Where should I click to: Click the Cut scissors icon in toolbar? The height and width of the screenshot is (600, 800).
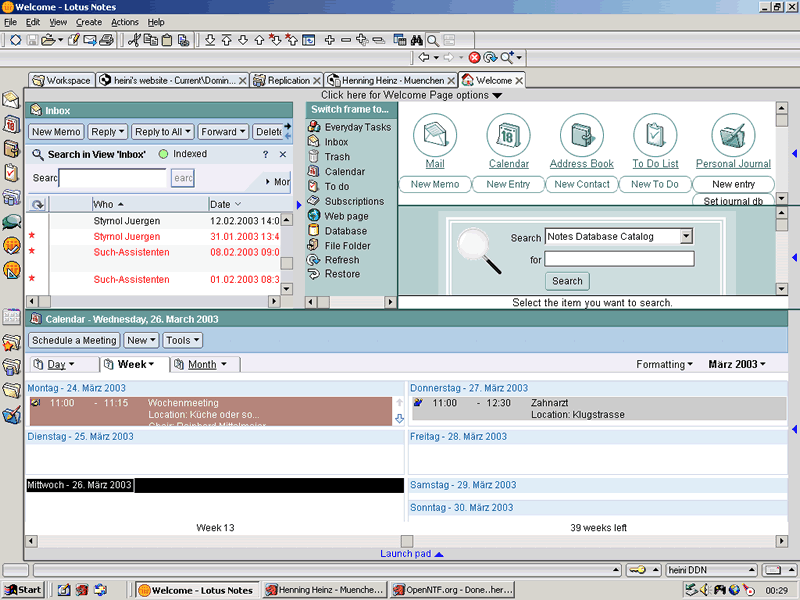pos(134,40)
